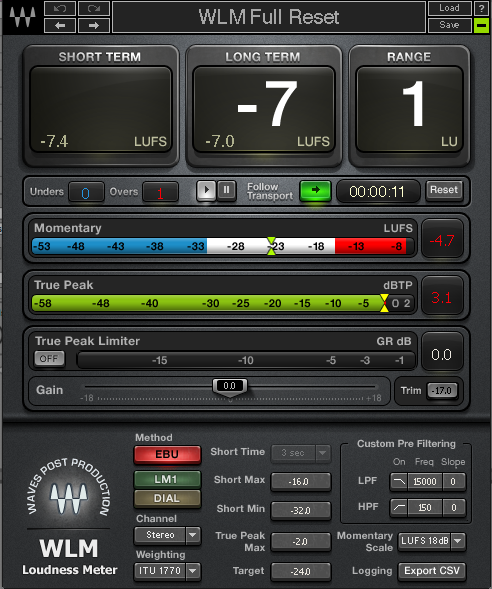The width and height of the screenshot is (492, 589).
Task: Click the Waves logo icon at top-left
Action: [22, 17]
